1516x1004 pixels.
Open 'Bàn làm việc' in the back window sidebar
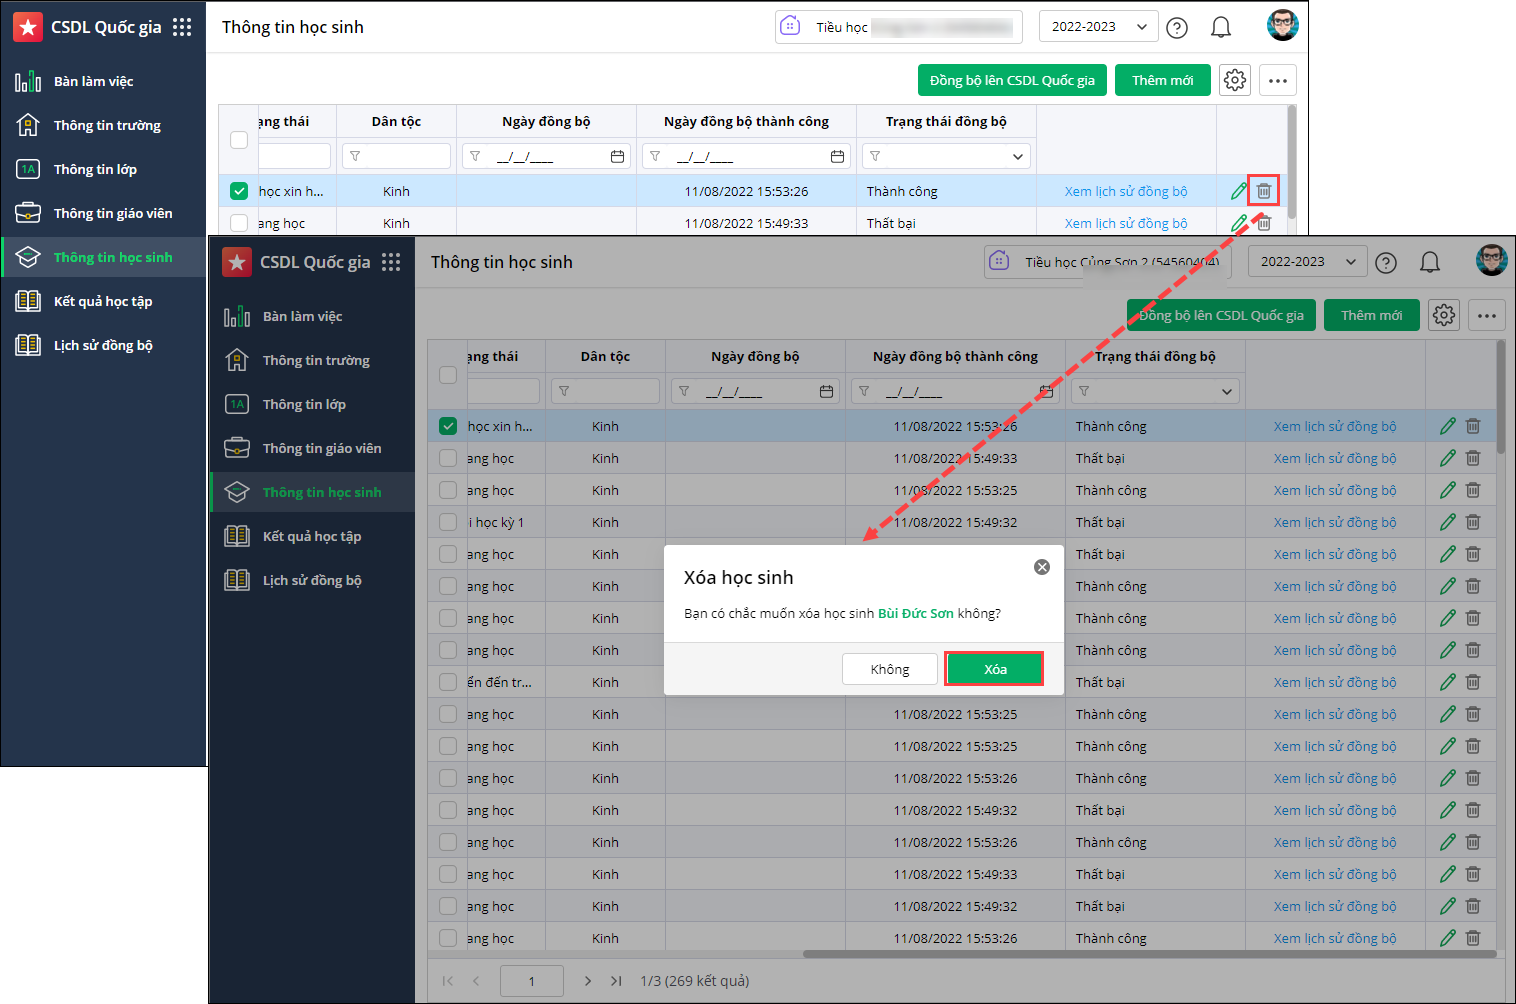[x=104, y=81]
